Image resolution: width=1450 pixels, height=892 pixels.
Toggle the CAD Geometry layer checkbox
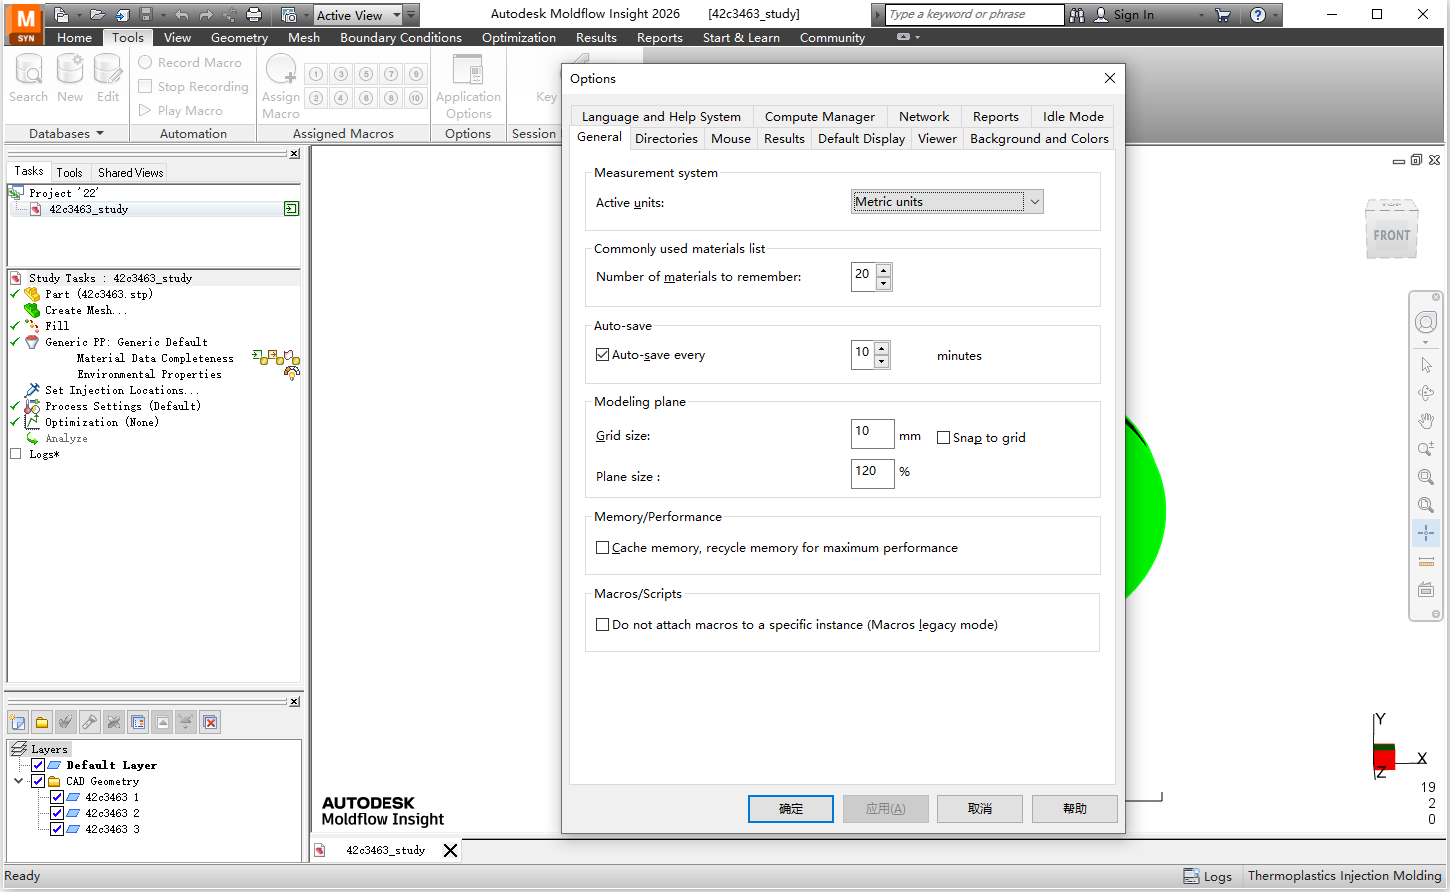(38, 781)
